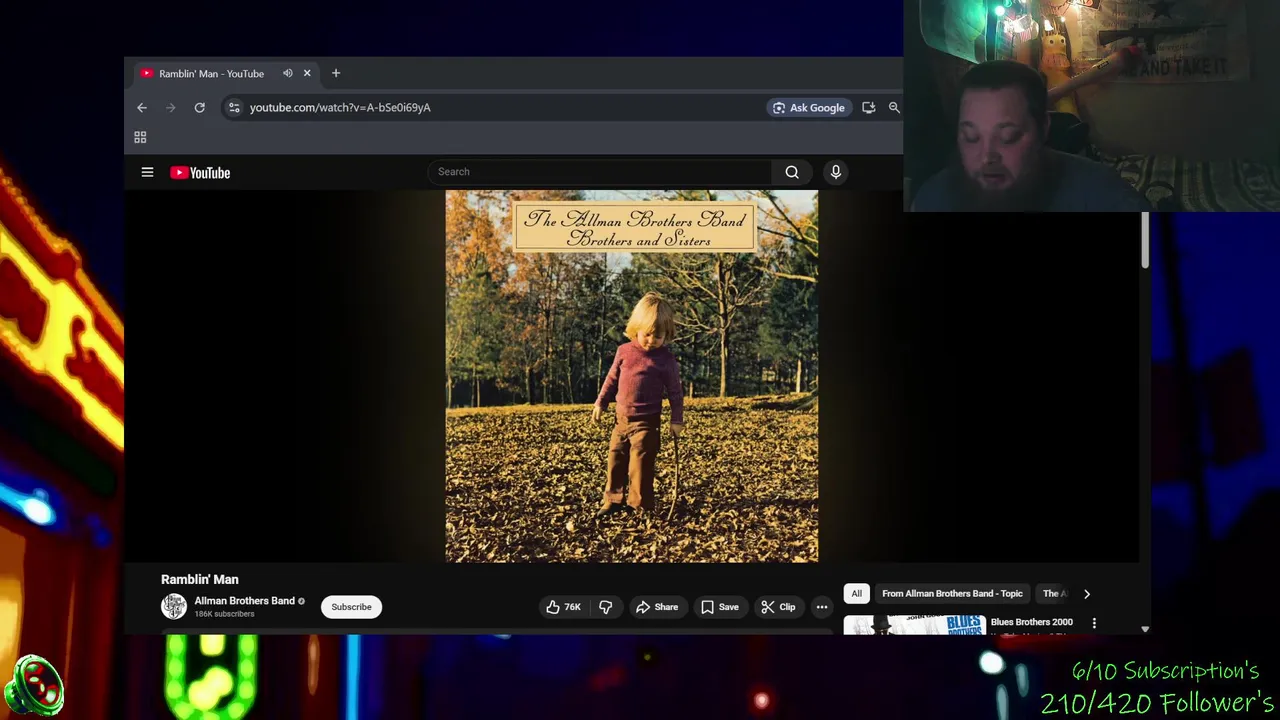Click the scrollbar down arrow
Viewport: 1280px width, 720px height.
(1145, 629)
